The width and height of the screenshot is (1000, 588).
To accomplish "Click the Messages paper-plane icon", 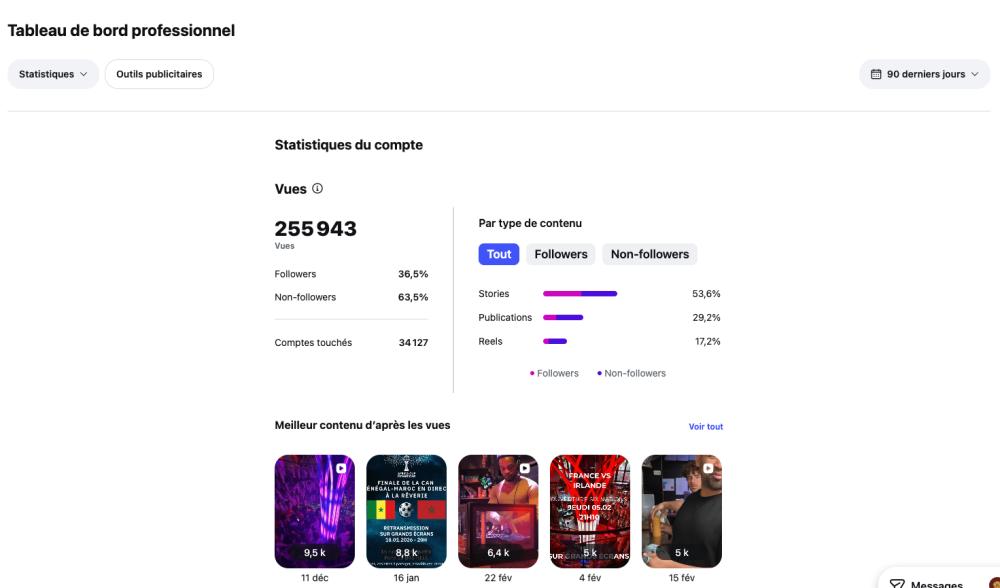I will tap(897, 584).
